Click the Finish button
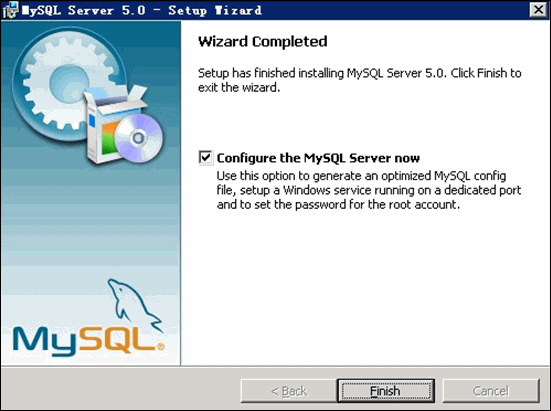551x411 pixels. pos(386,391)
